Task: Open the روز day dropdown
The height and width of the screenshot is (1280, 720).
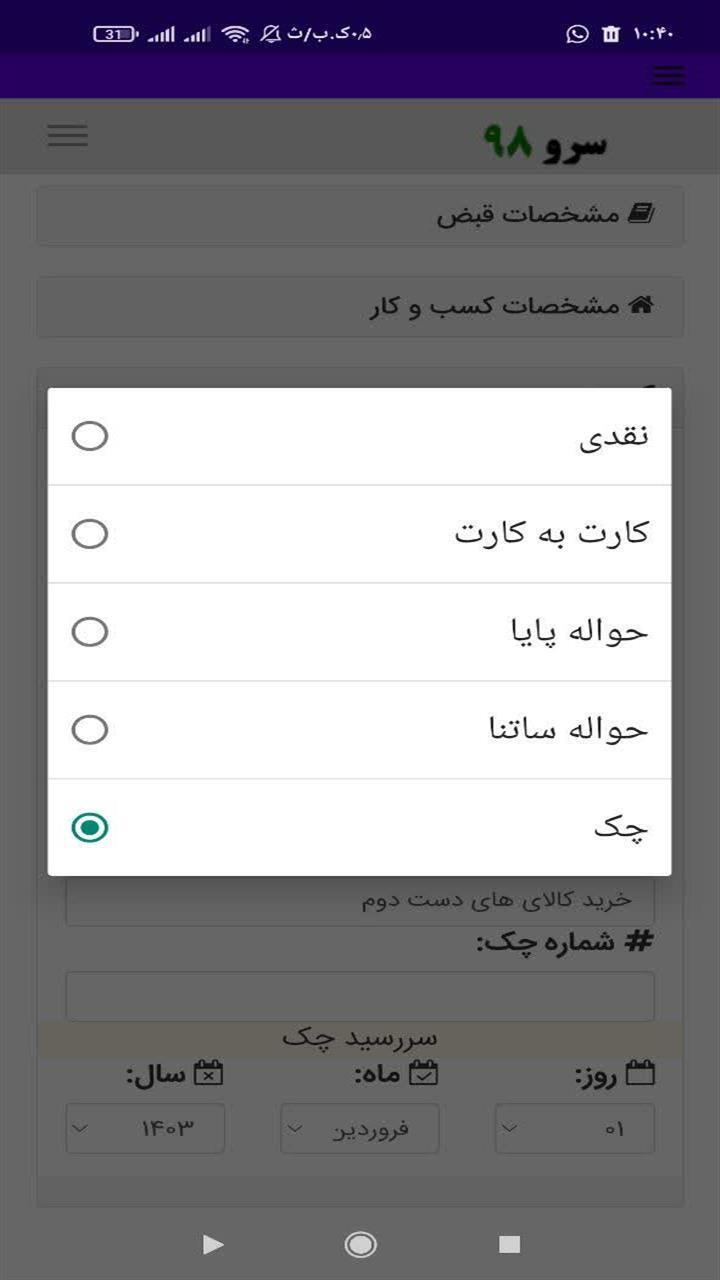Action: 575,1129
